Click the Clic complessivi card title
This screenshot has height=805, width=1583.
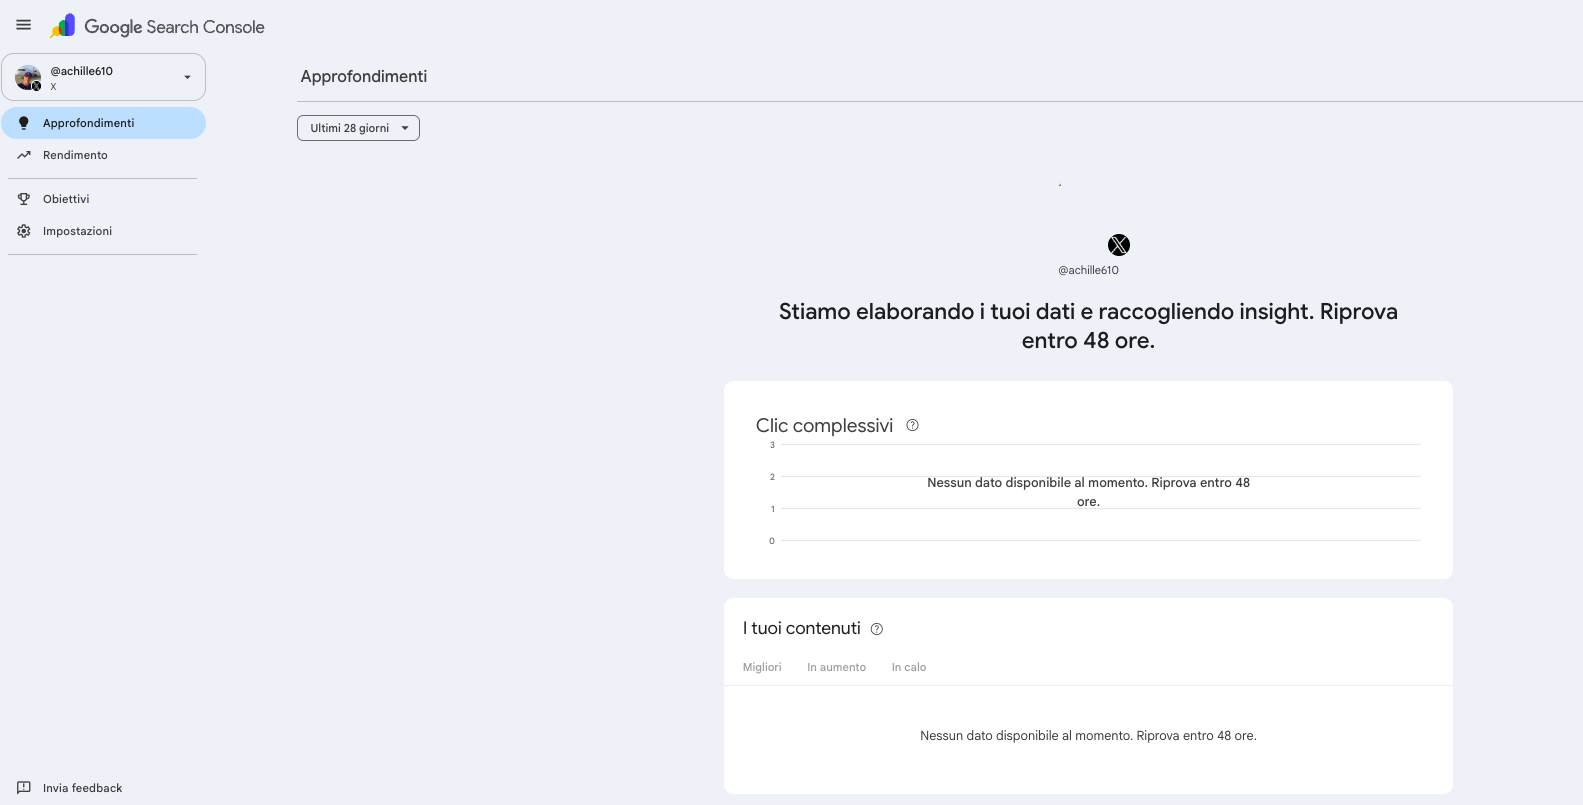(824, 425)
